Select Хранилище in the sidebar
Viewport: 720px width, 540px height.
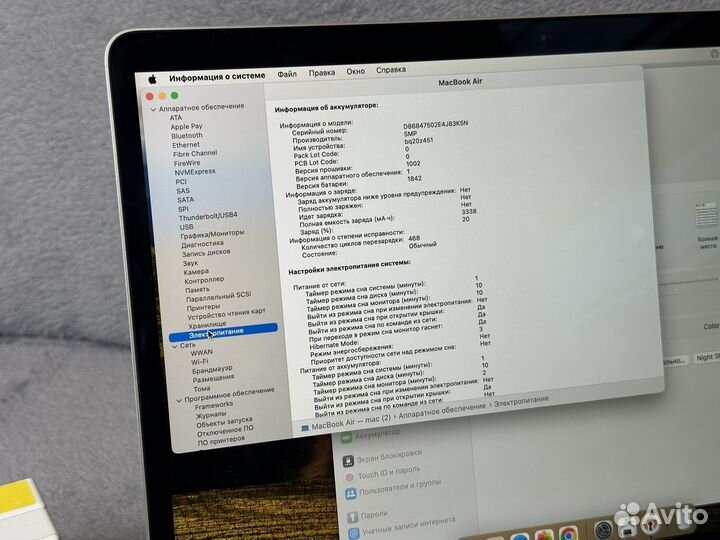pyautogui.click(x=208, y=325)
